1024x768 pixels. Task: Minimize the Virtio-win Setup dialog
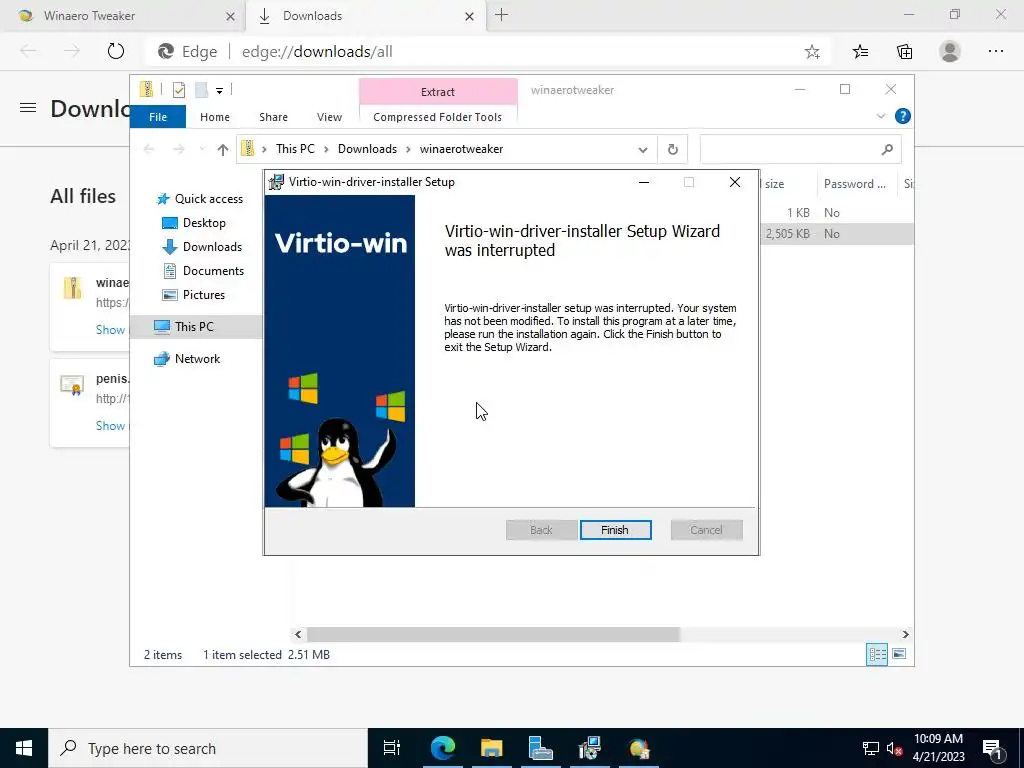(x=644, y=182)
